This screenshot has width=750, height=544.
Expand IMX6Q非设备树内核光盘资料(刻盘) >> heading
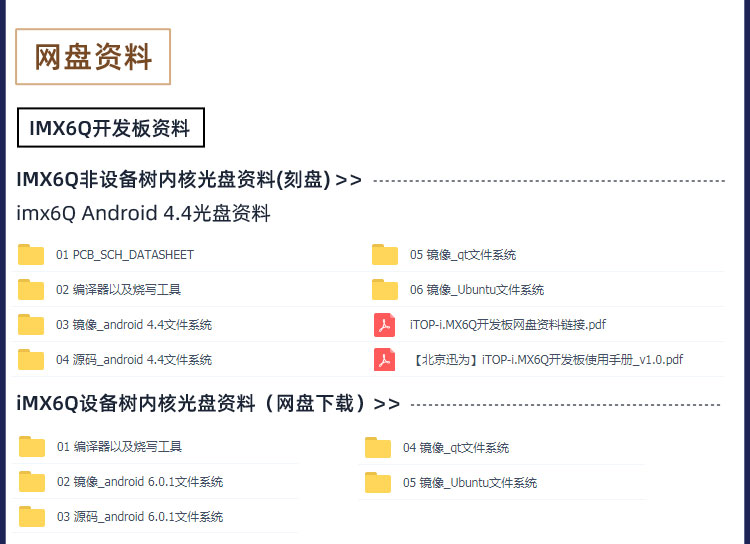[x=189, y=179]
